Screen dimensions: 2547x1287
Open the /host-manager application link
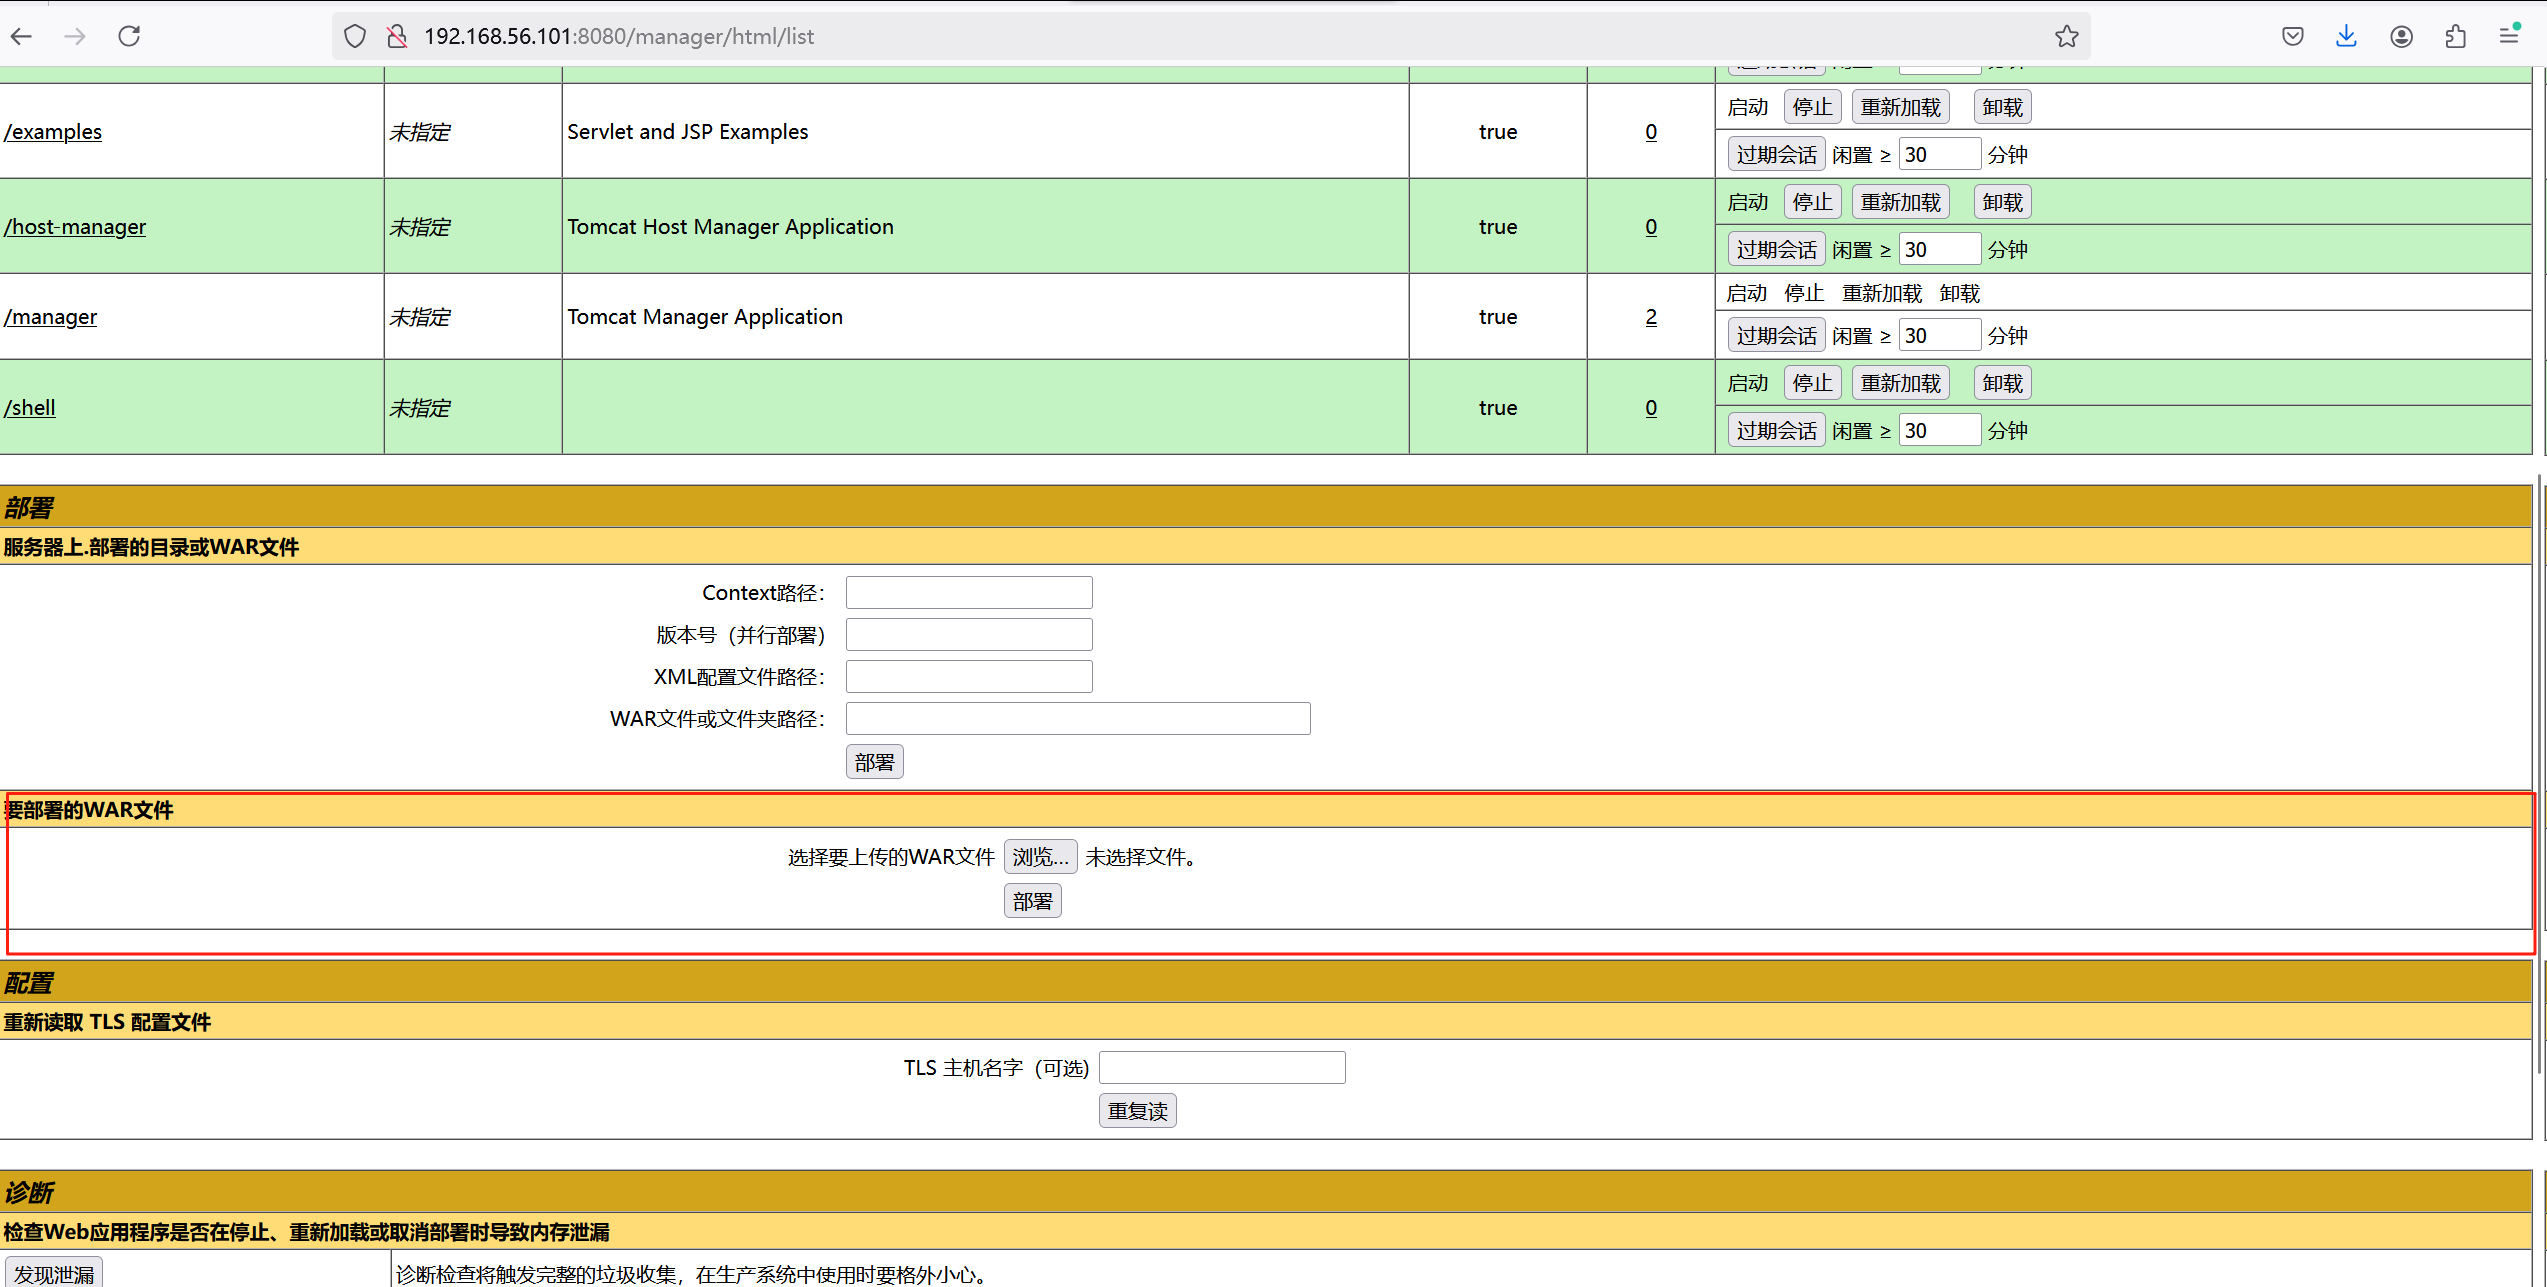click(75, 227)
